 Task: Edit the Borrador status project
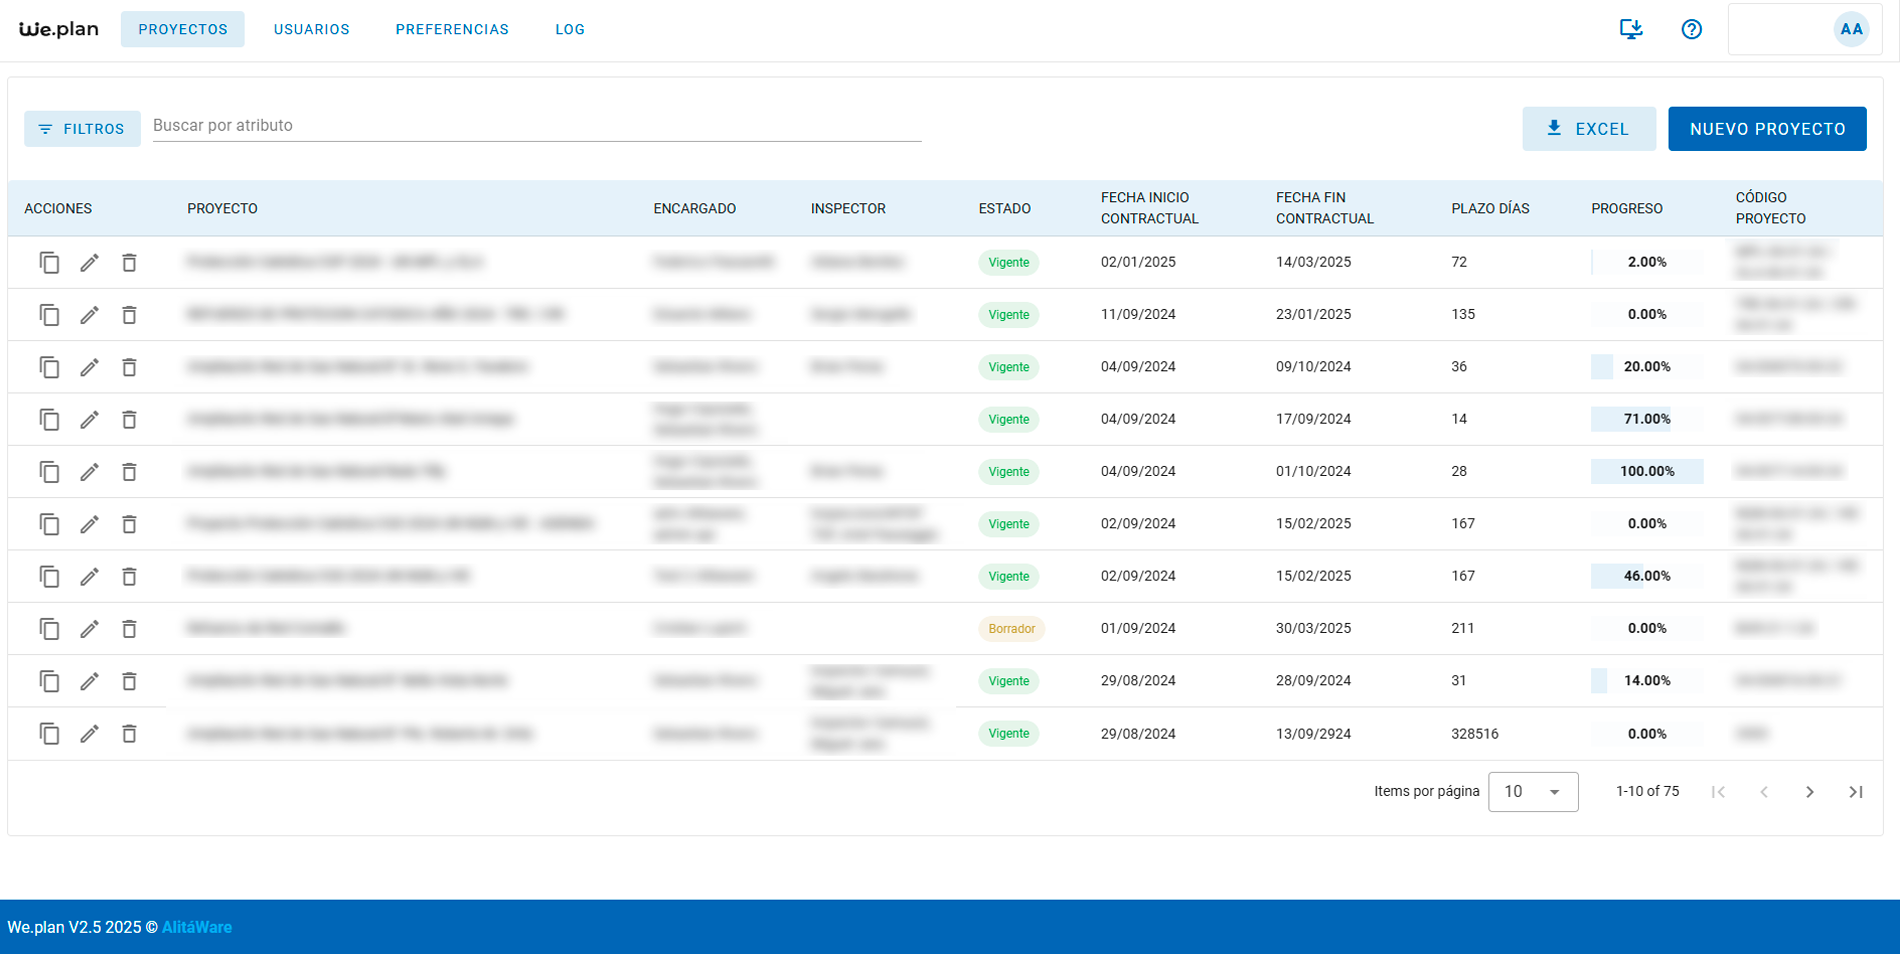(89, 629)
